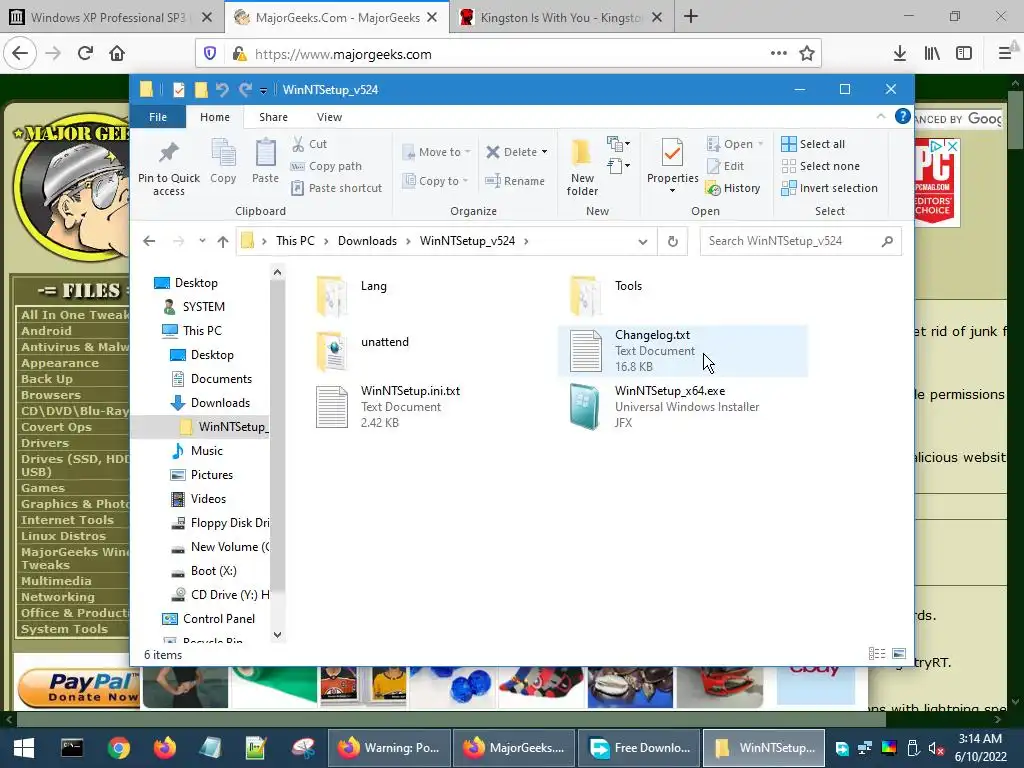Screen dimensions: 1024x768
Task: Click the Refresh button in address bar
Action: 673,242
